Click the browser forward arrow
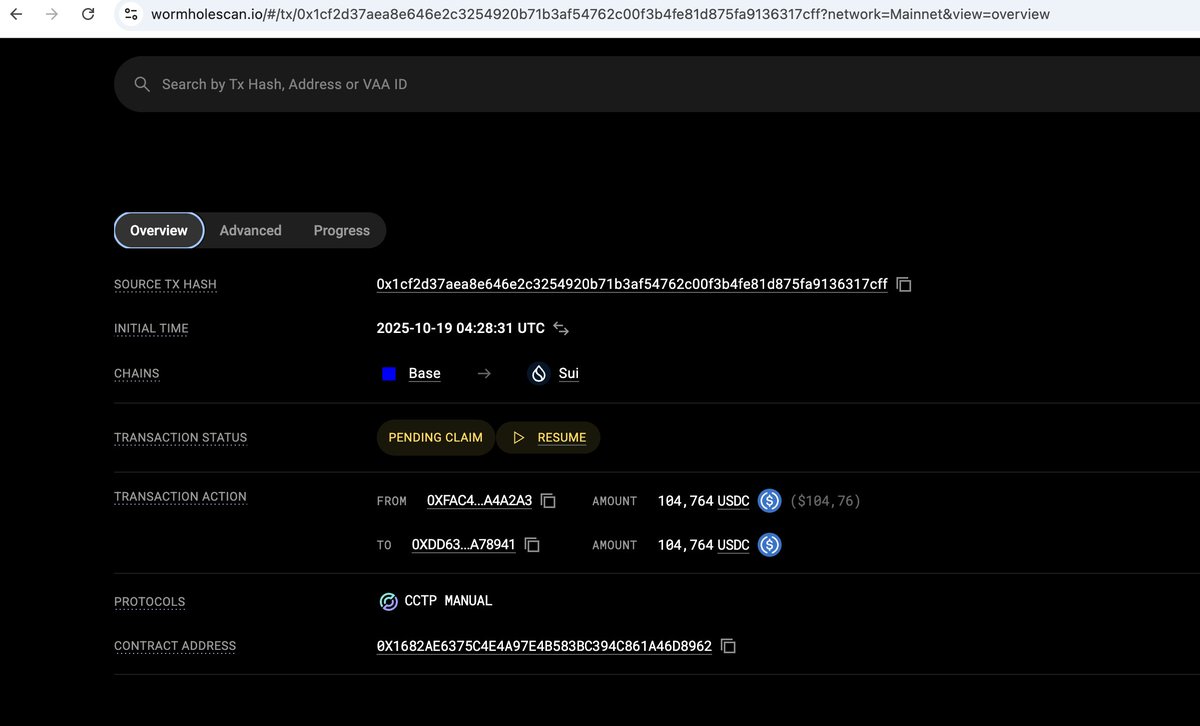 point(51,14)
